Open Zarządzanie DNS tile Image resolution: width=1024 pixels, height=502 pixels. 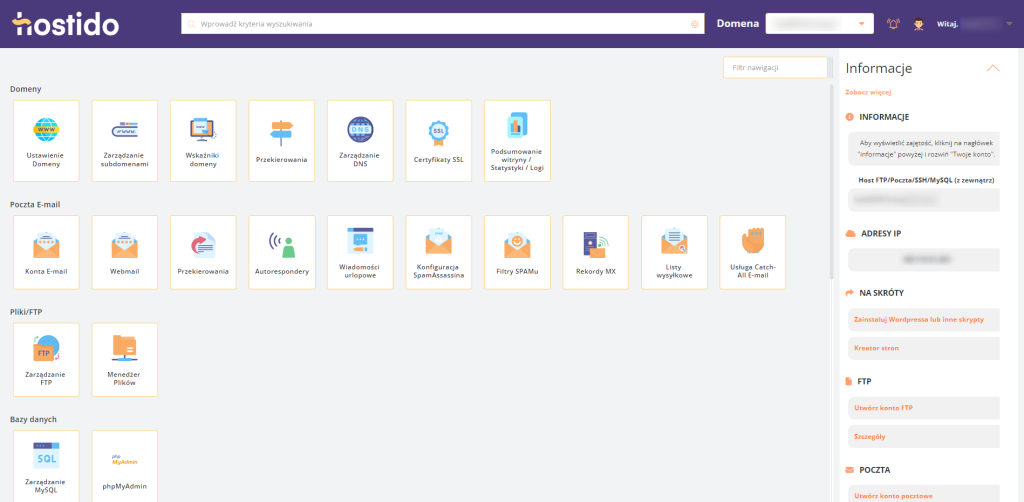(359, 140)
